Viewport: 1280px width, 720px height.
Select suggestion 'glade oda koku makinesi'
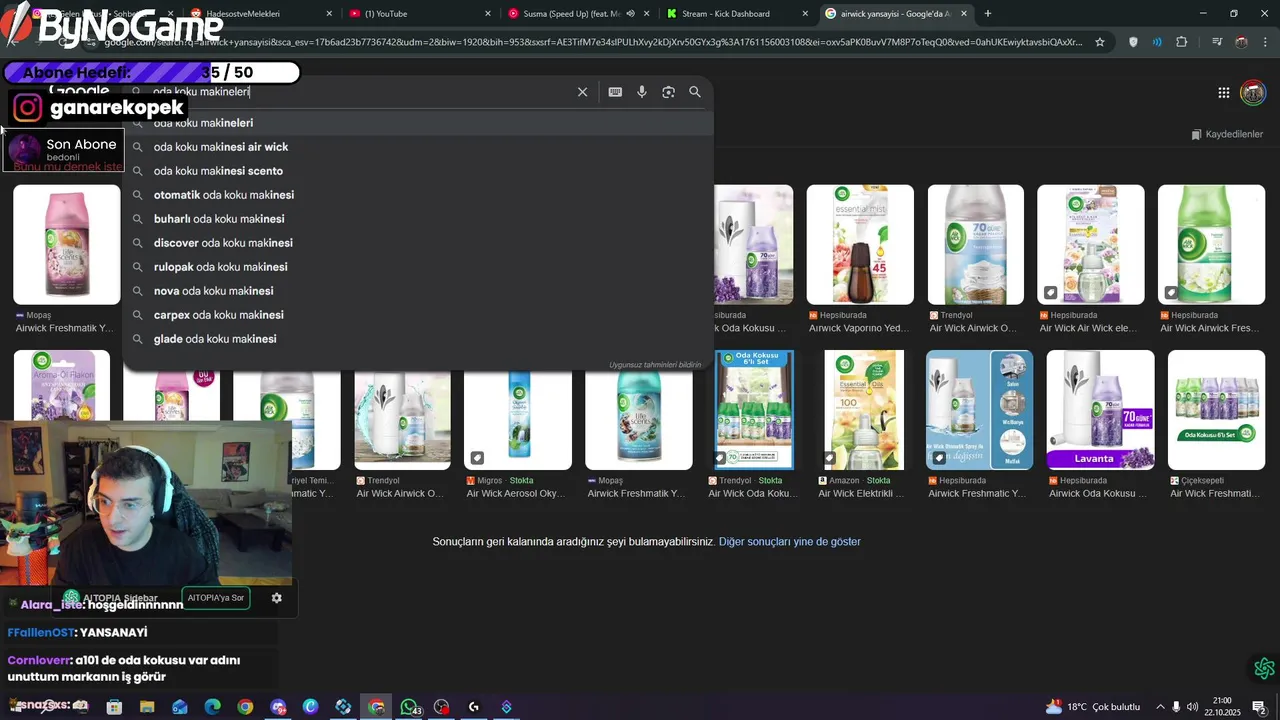(x=418, y=339)
